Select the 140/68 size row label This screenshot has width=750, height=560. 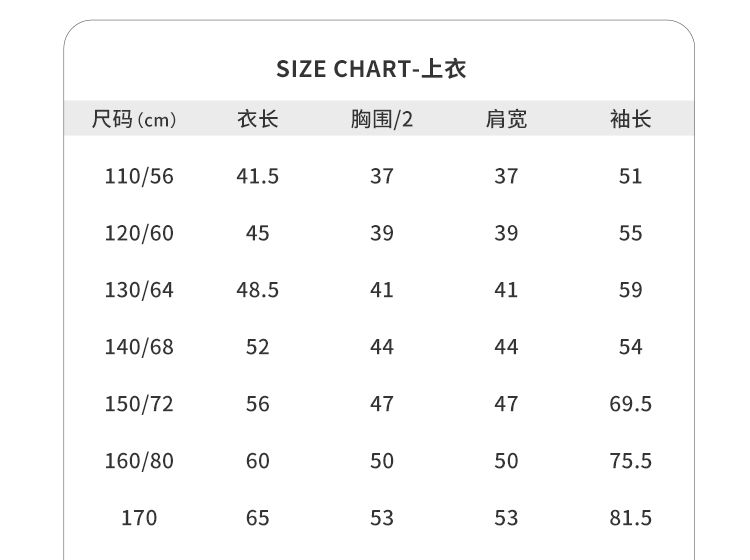pos(139,348)
